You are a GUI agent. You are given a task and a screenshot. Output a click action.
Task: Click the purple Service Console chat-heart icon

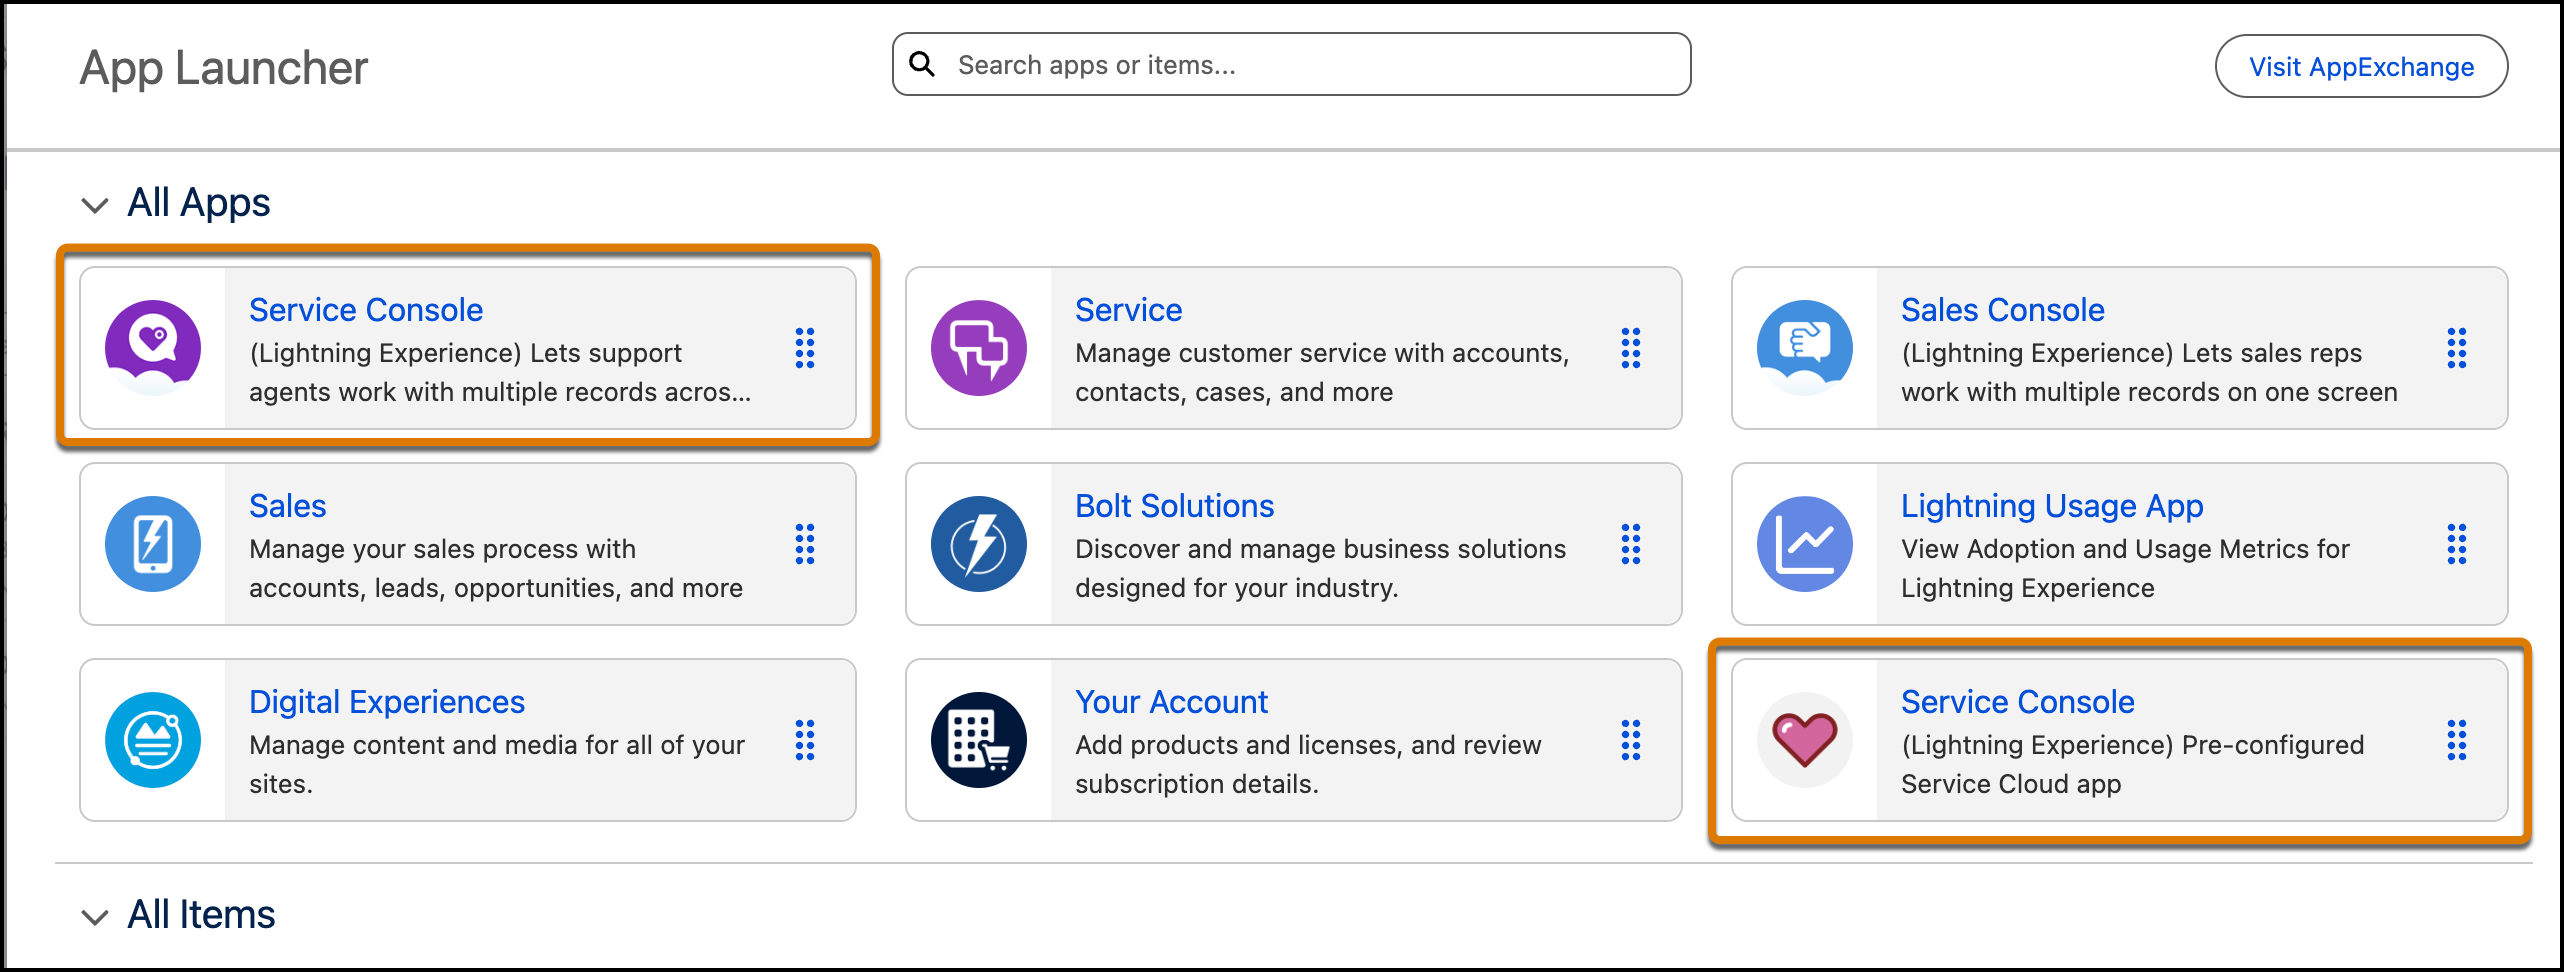[x=153, y=348]
